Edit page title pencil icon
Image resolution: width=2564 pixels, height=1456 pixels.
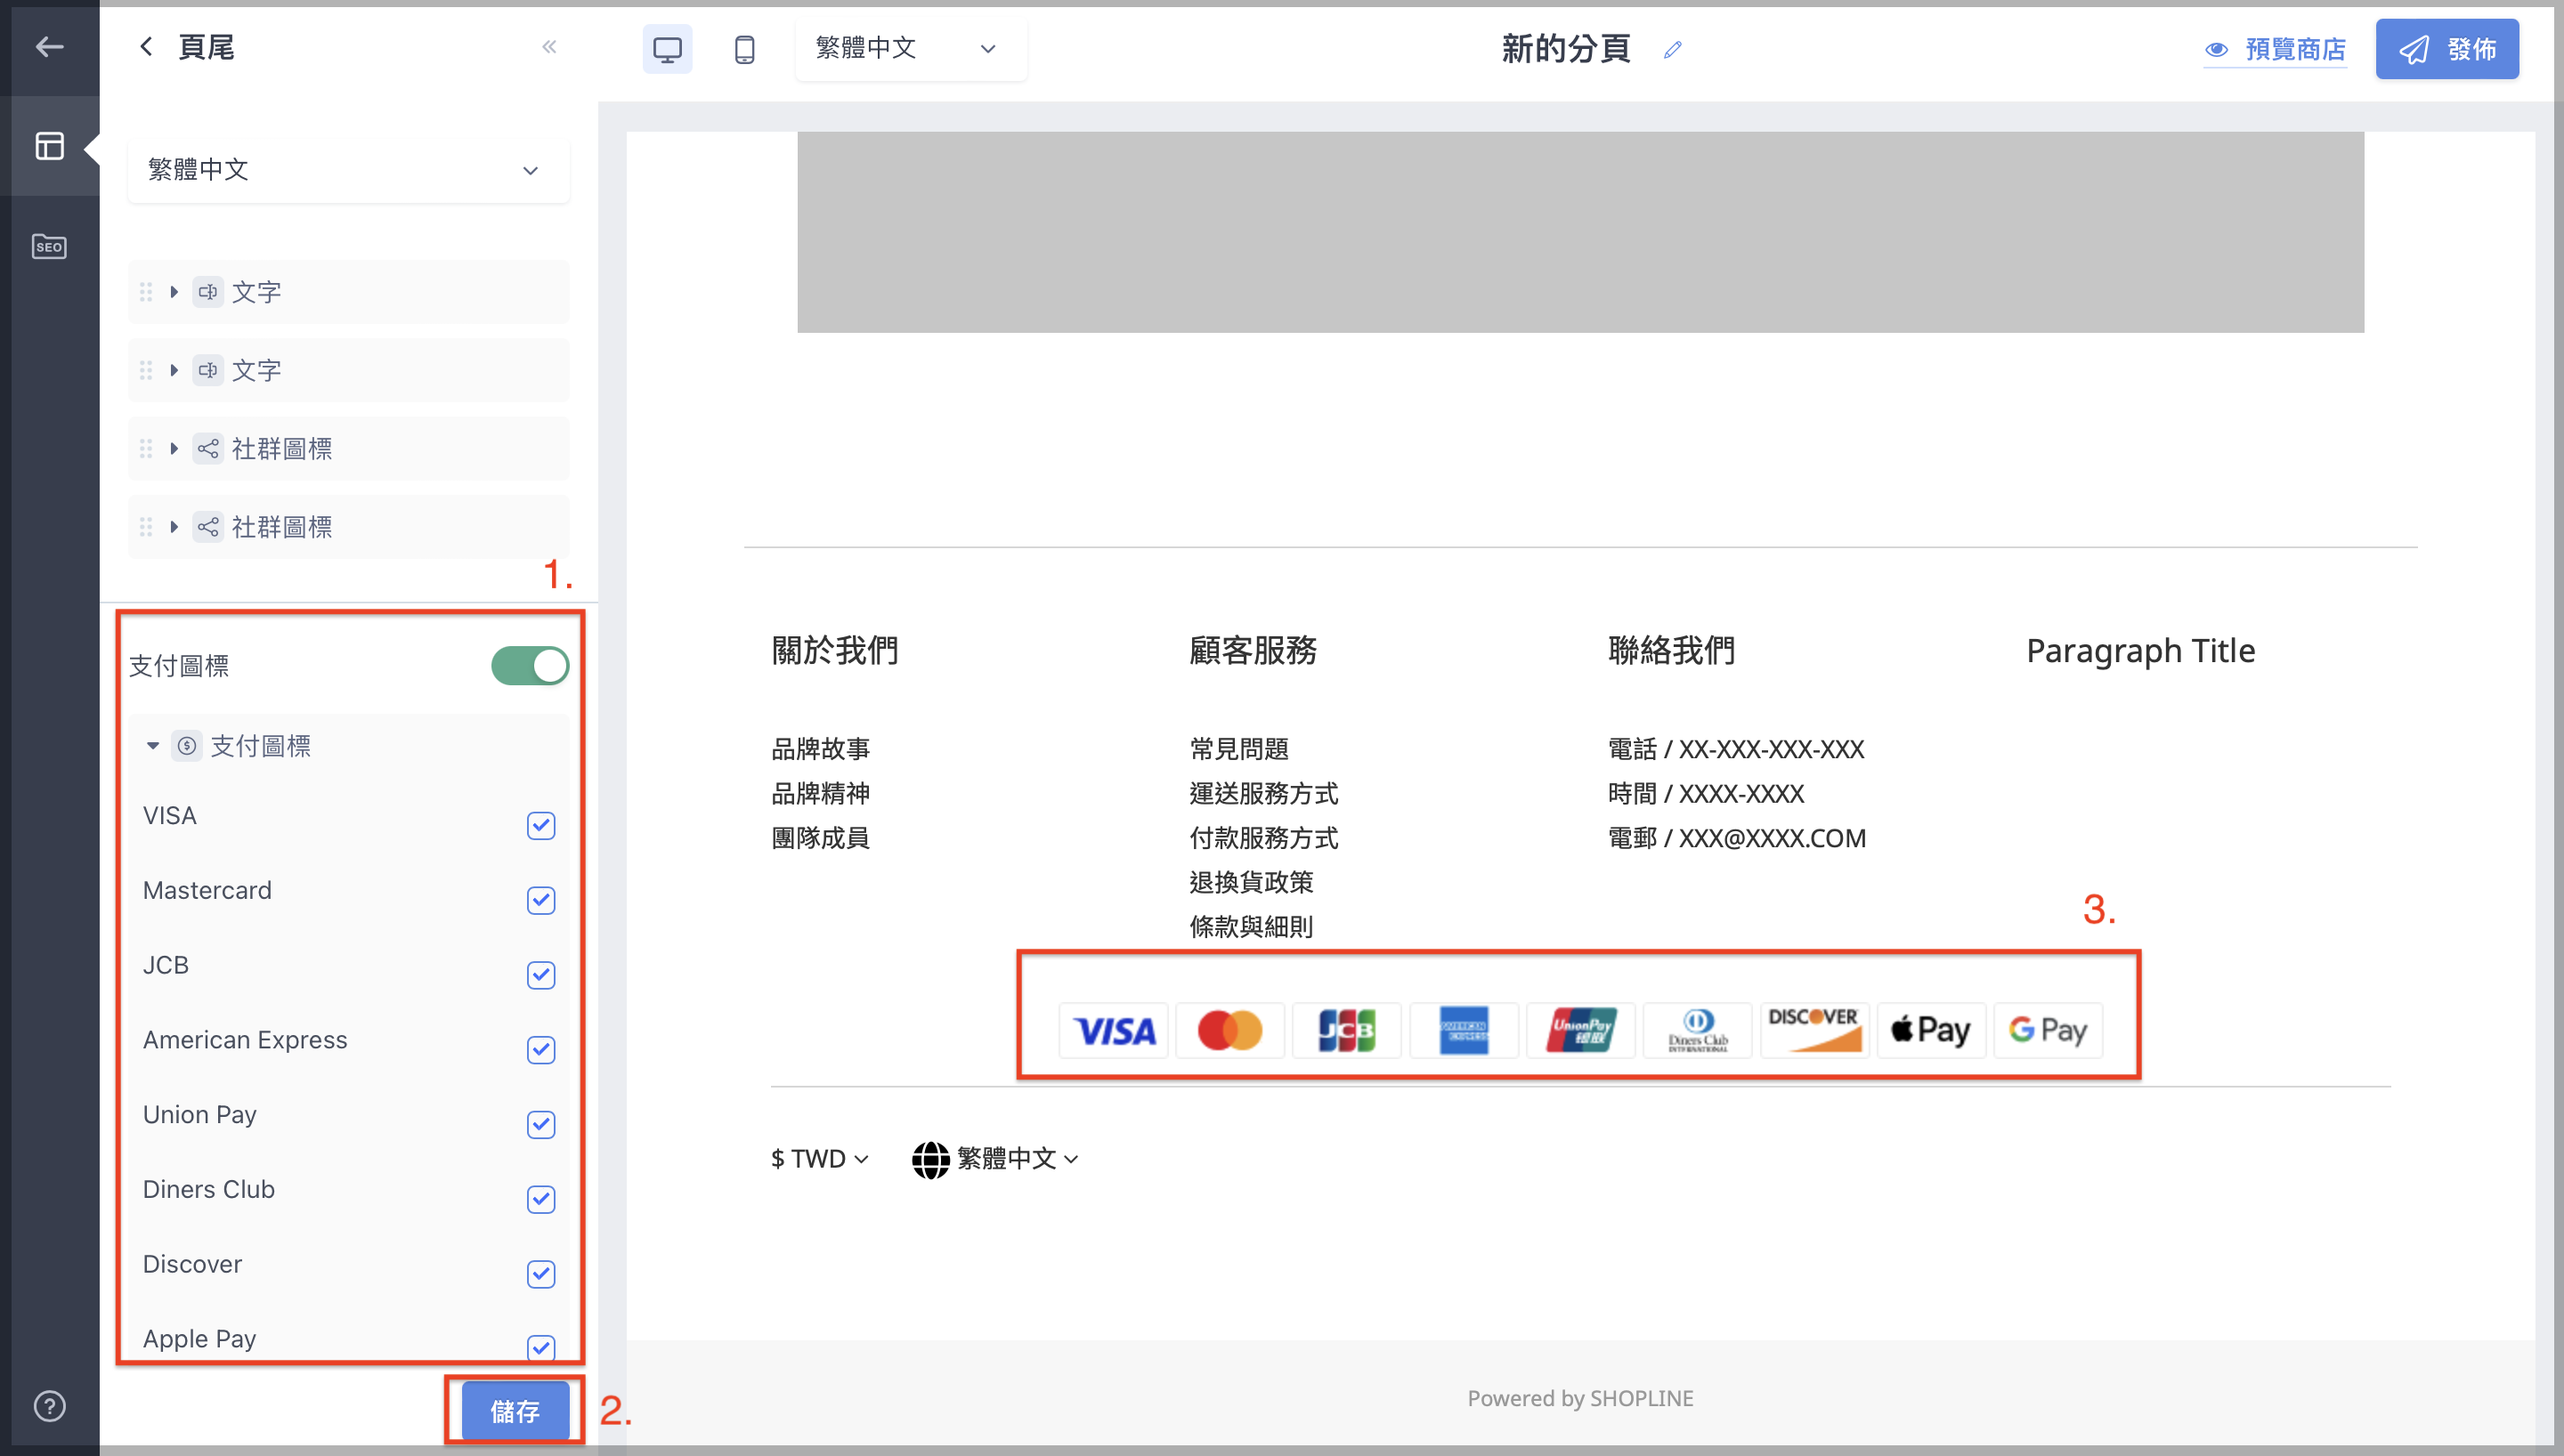click(x=1673, y=49)
